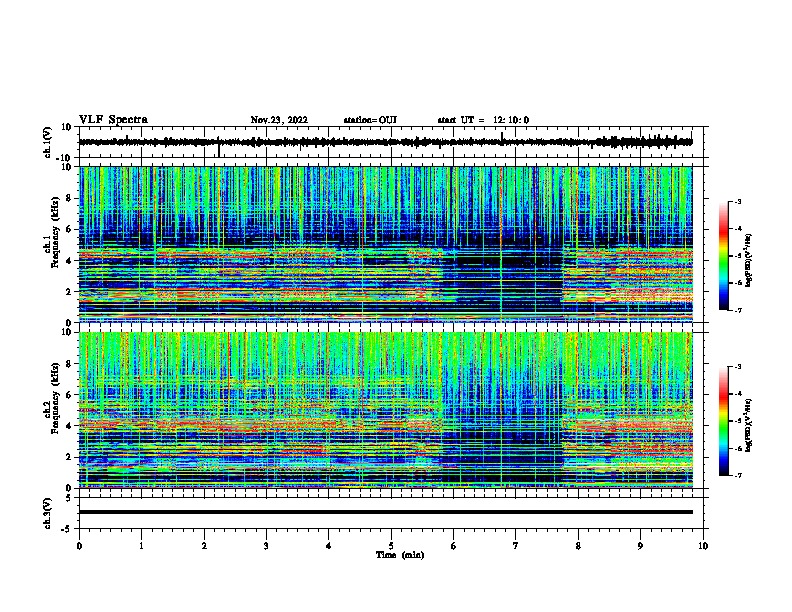This screenshot has height=612, width=792.
Task: Click time axis tick label "7"
Action: [516, 546]
